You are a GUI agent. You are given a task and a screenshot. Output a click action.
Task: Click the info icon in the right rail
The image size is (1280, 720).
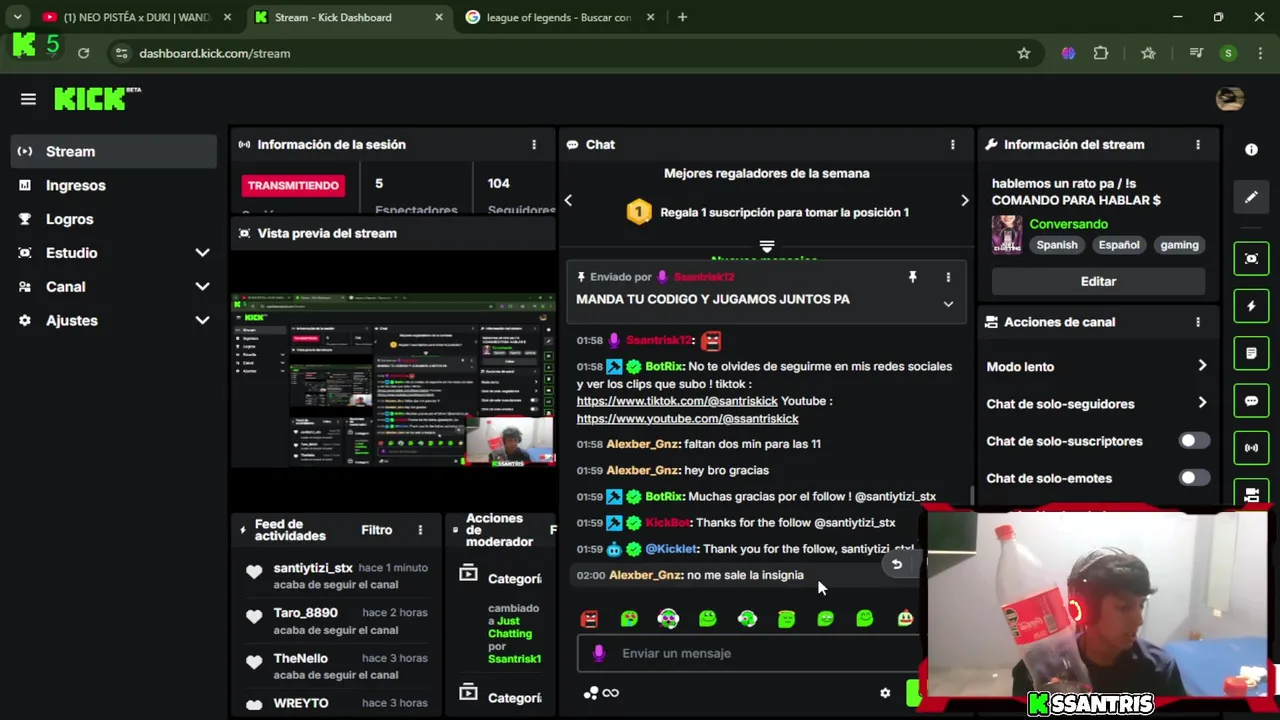pos(1251,149)
